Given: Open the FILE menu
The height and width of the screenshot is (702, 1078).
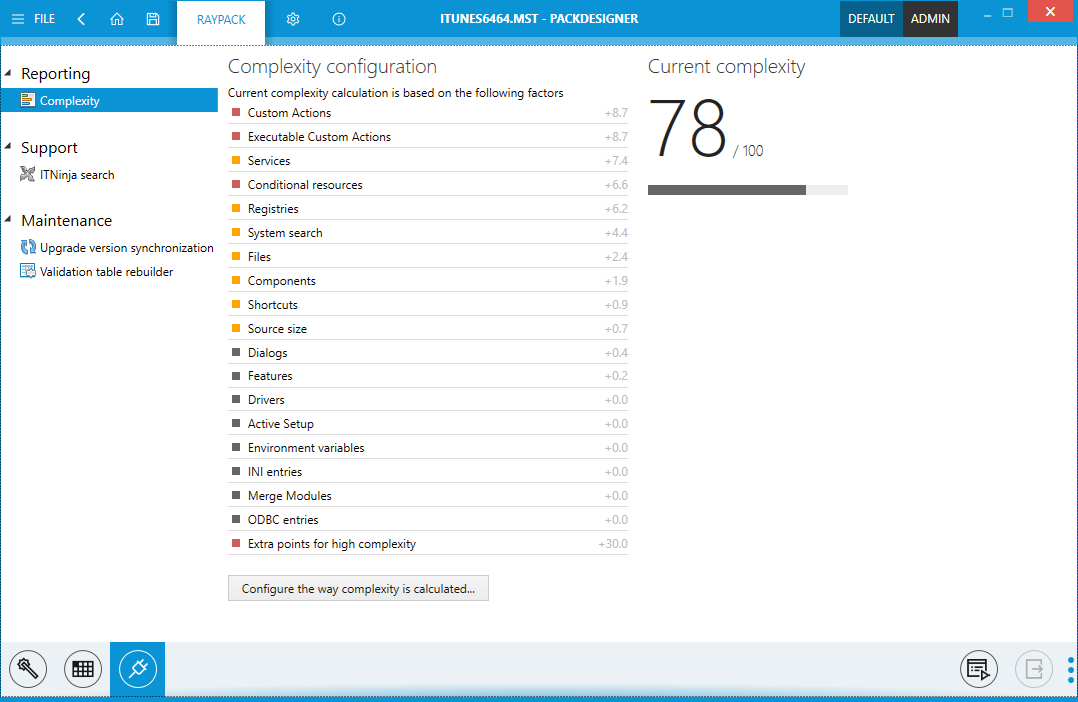Looking at the screenshot, I should [34, 19].
